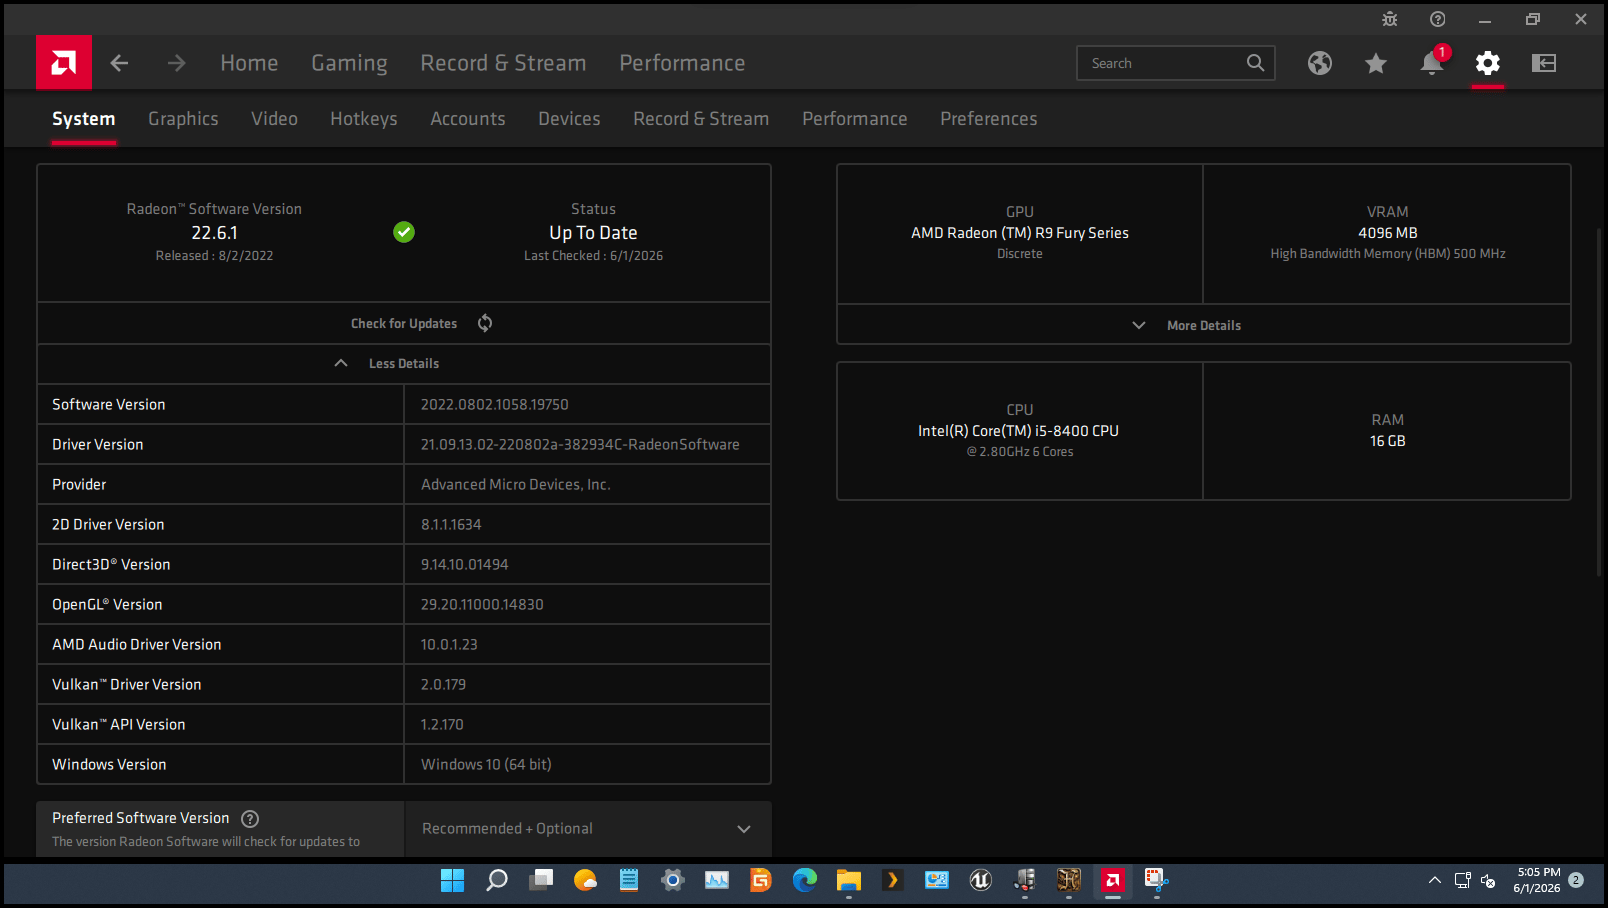
Task: Open File Explorer from the taskbar
Action: (849, 880)
